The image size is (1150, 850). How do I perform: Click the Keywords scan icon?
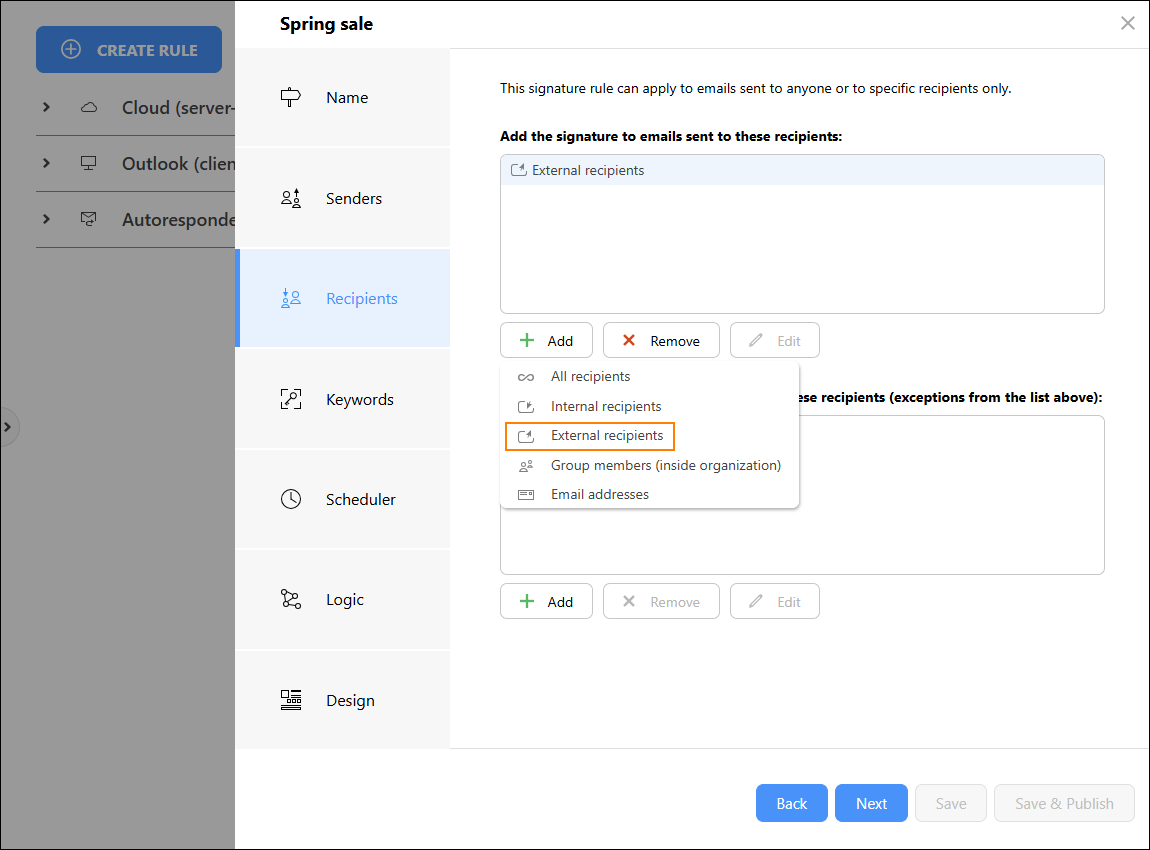(290, 399)
